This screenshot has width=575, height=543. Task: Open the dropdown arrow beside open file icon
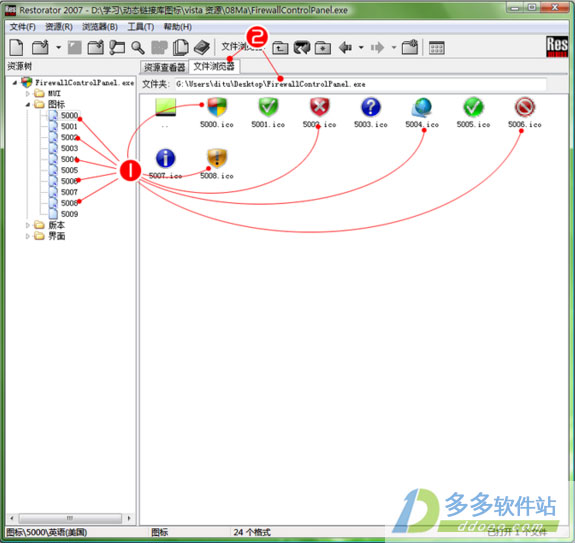click(58, 48)
